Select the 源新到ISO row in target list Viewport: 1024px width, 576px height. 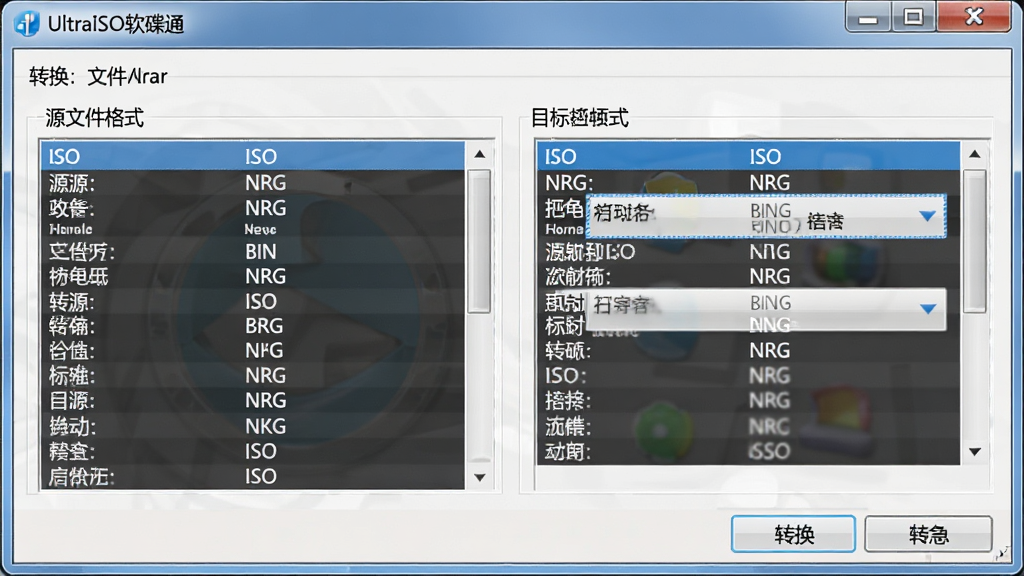click(748, 251)
